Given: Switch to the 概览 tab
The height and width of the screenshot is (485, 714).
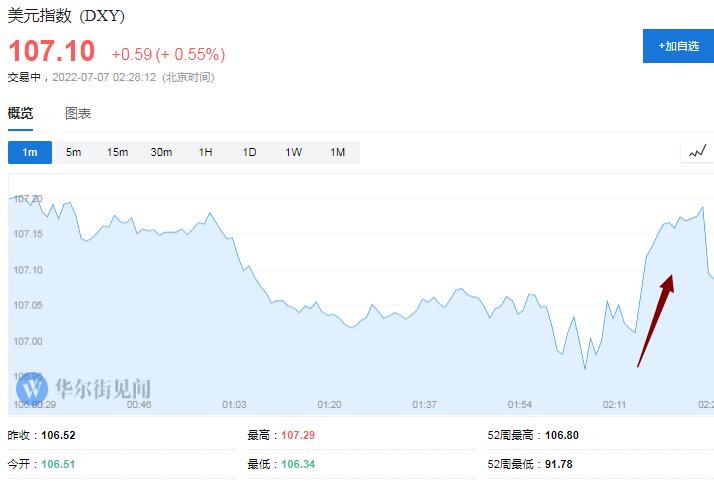Looking at the screenshot, I should [x=21, y=113].
